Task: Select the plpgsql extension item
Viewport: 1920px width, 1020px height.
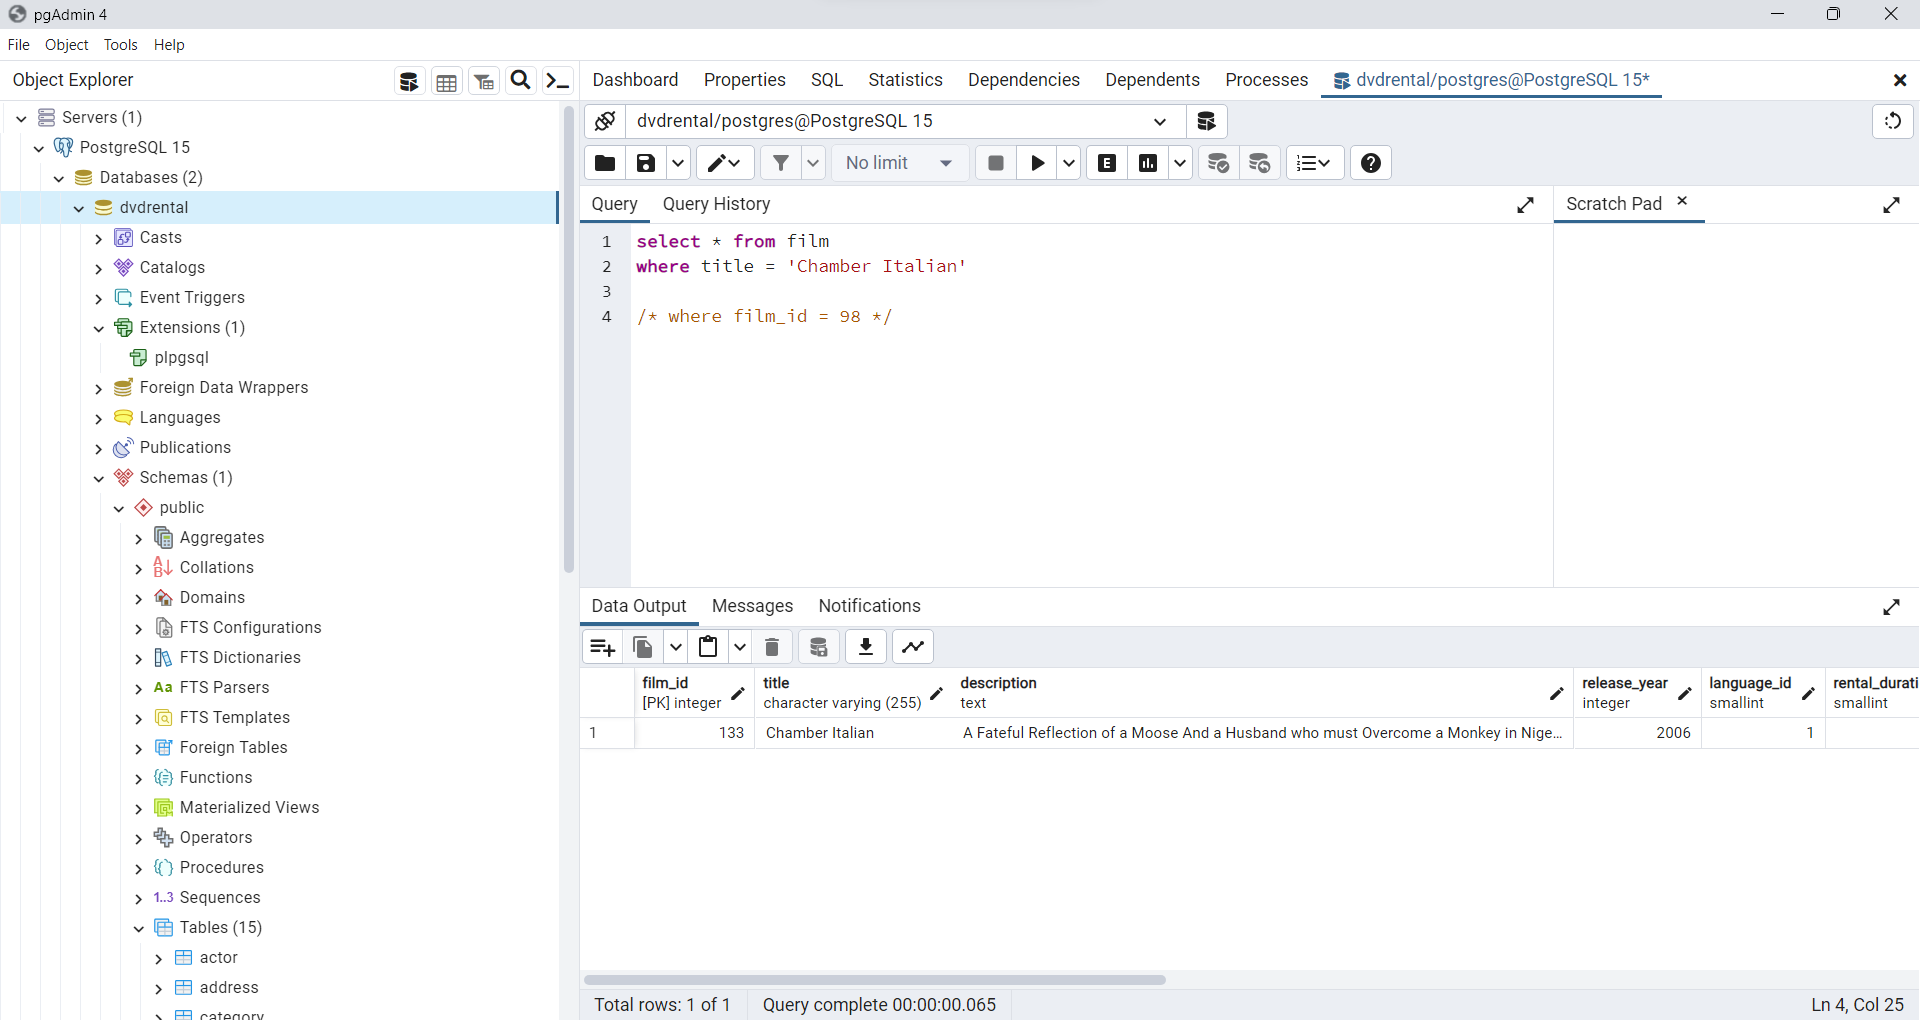Action: click(x=181, y=358)
